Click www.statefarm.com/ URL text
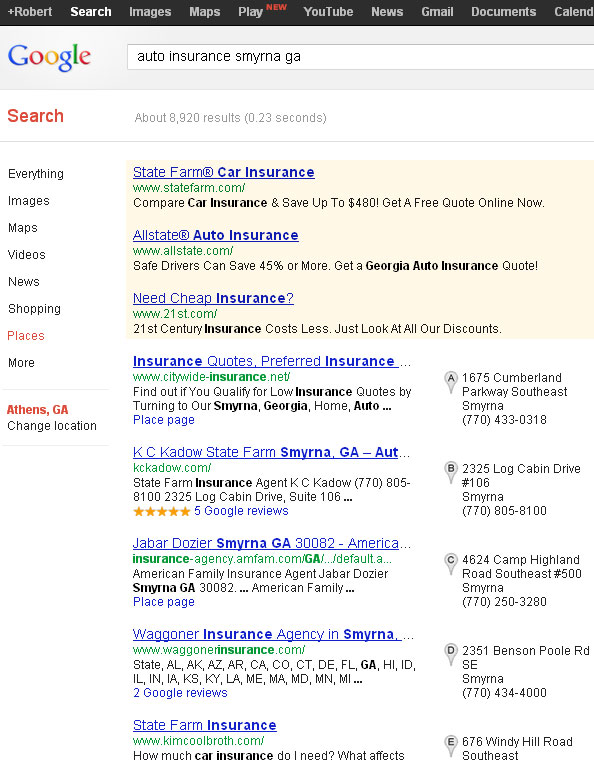 pyautogui.click(x=189, y=188)
